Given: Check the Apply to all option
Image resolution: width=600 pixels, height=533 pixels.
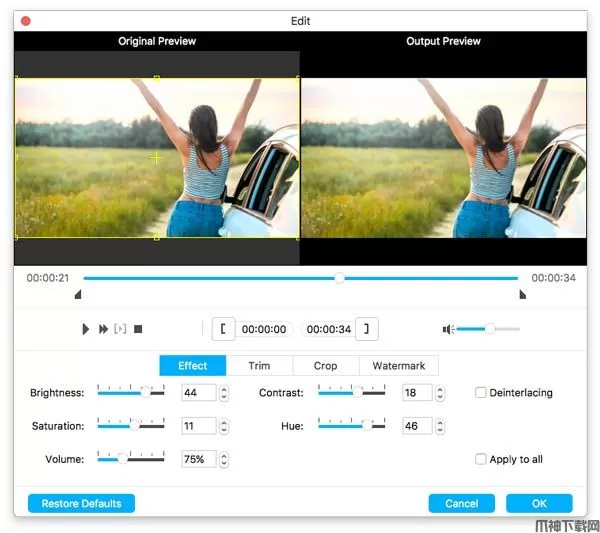Looking at the screenshot, I should coord(481,459).
